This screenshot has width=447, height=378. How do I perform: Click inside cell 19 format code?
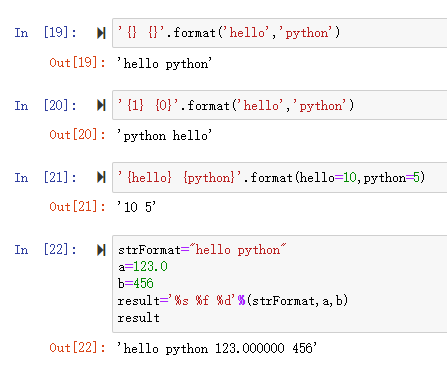[280, 33]
